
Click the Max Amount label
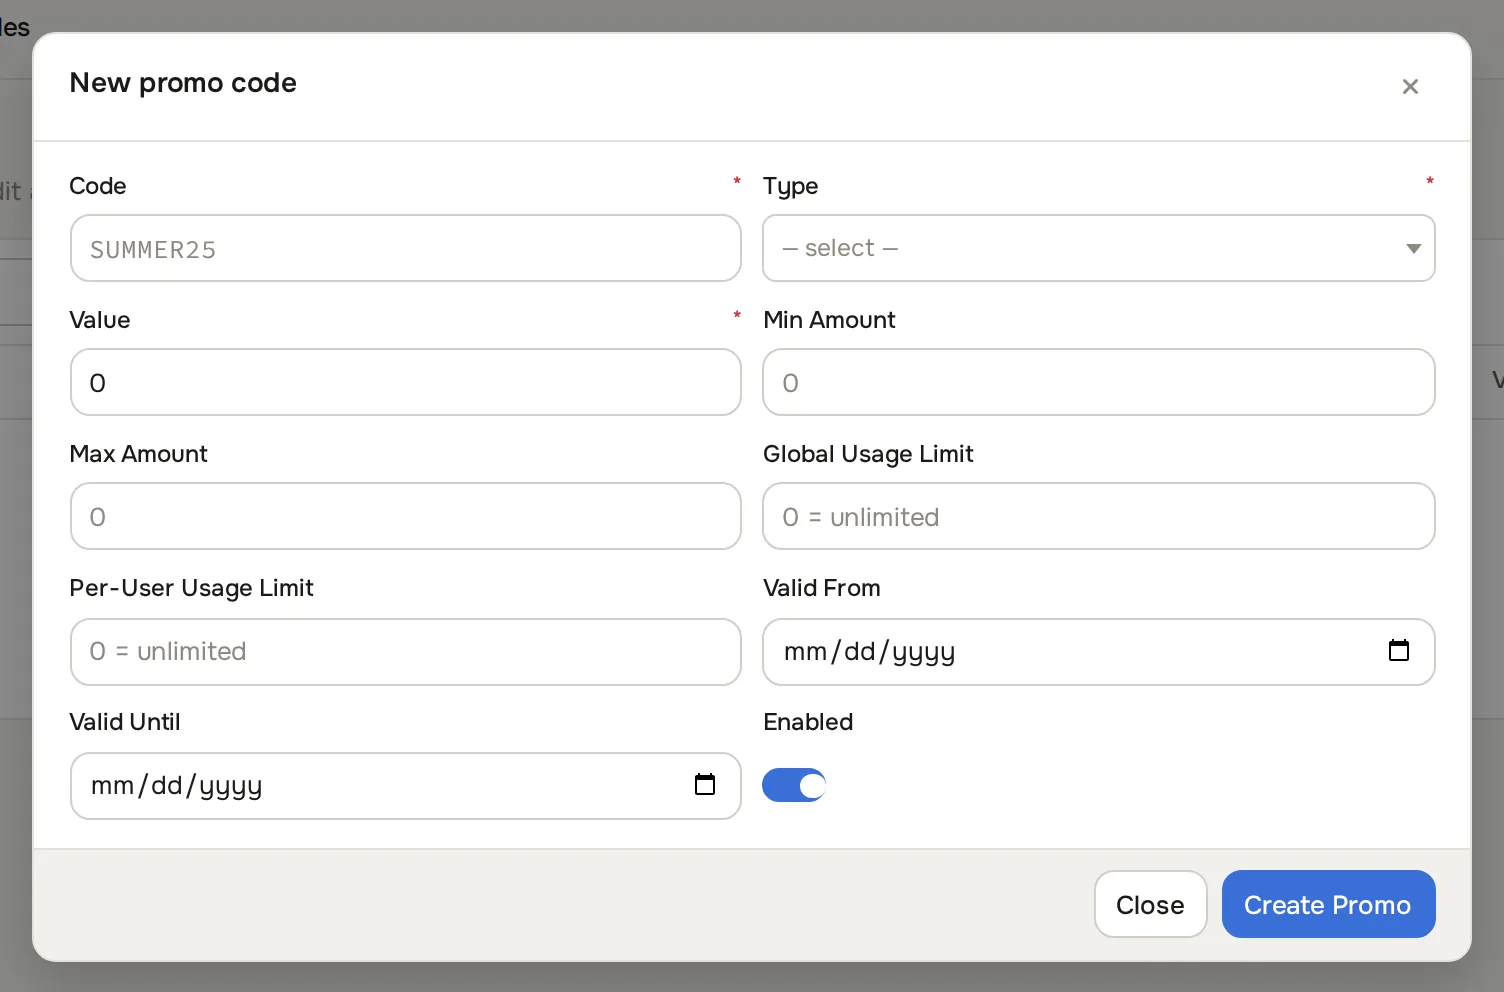click(139, 454)
